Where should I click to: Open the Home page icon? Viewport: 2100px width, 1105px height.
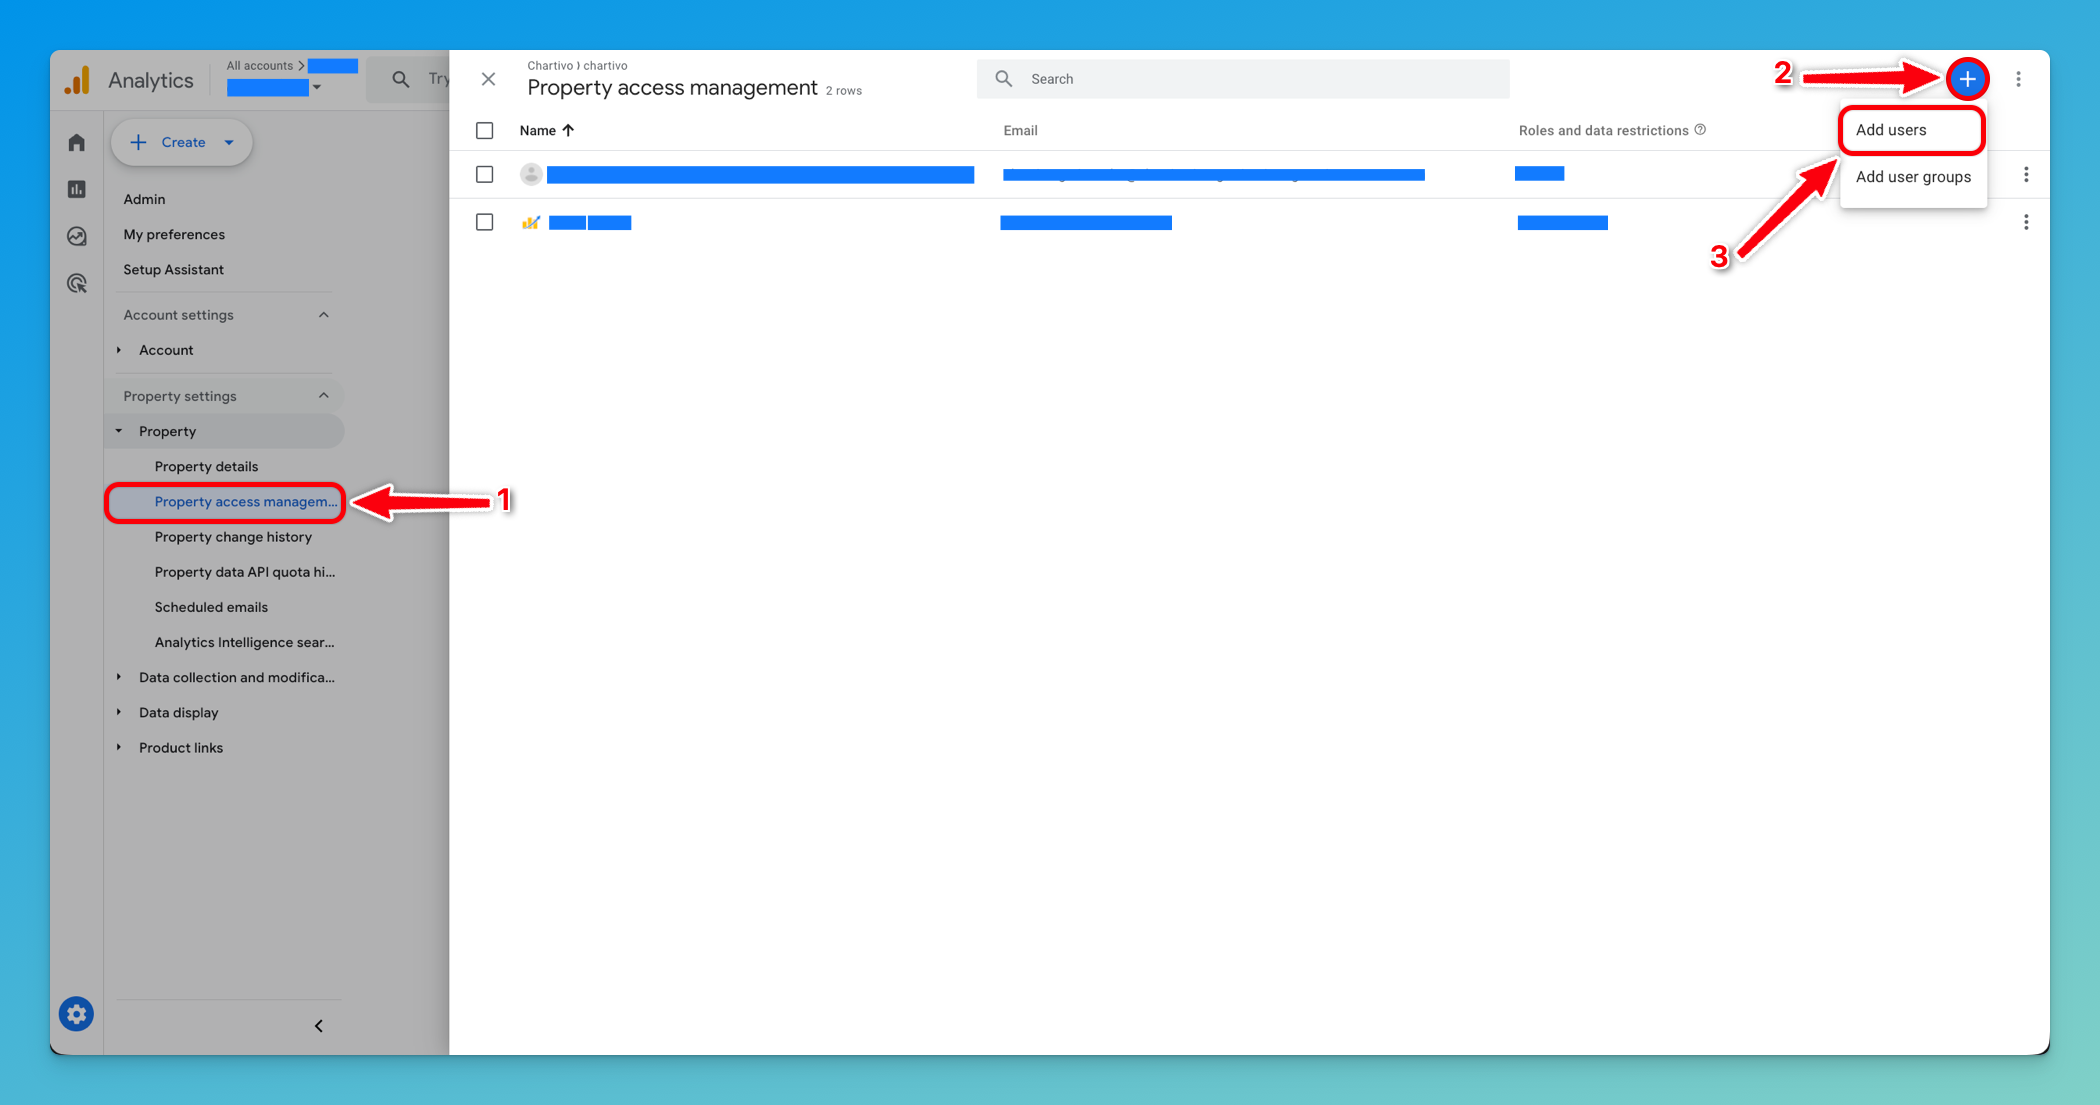tap(76, 142)
